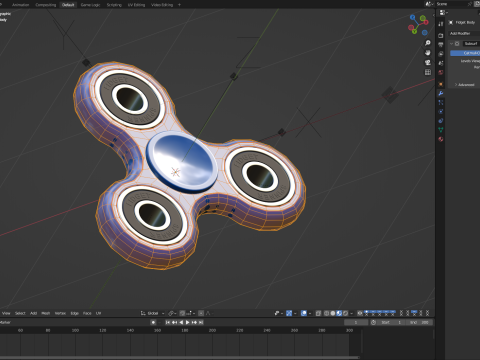Open the properties editor type dropdown
The image size is (480, 360).
coord(443,13)
